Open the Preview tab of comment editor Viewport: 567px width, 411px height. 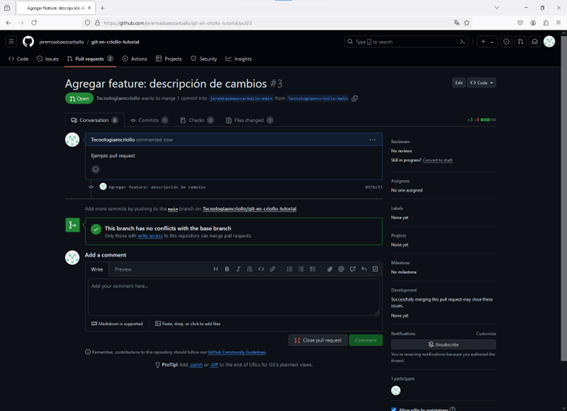(123, 269)
